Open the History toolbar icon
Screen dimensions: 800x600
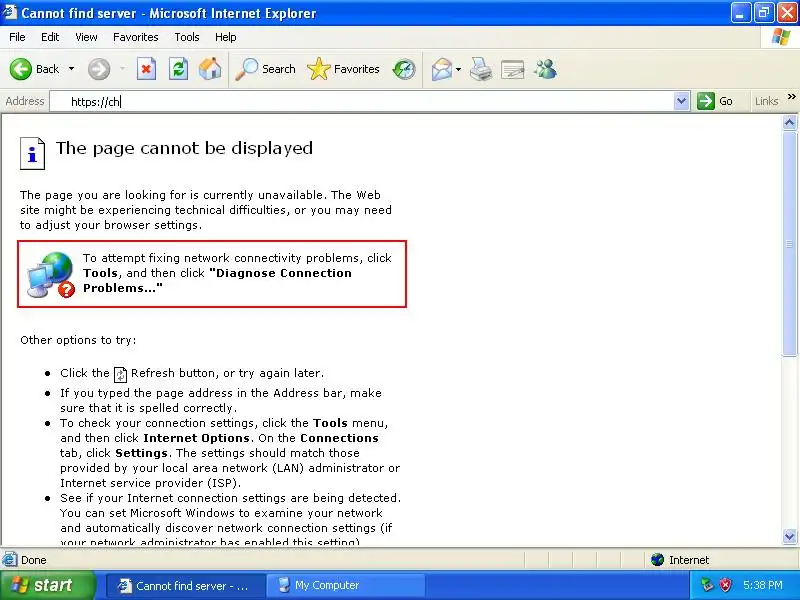click(x=404, y=69)
